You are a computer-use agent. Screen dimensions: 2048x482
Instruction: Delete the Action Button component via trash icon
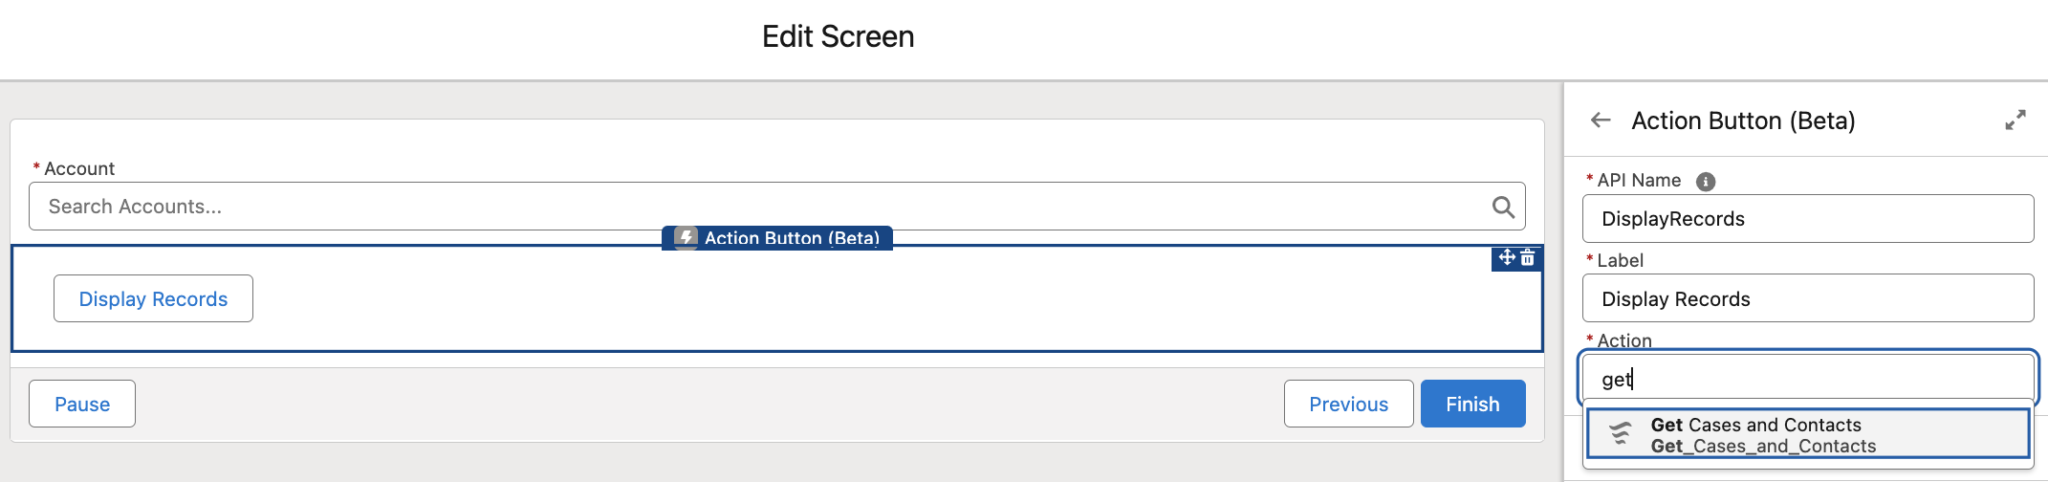click(1528, 258)
